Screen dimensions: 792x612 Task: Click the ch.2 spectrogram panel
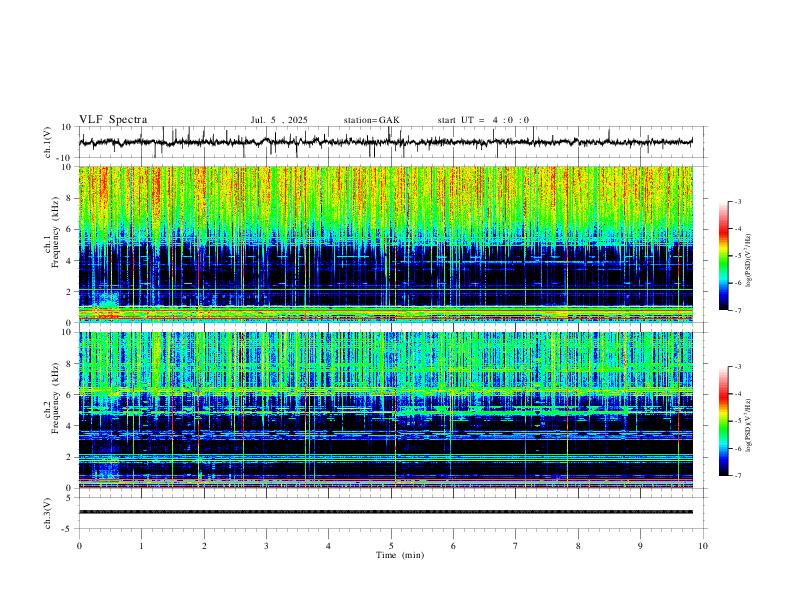(x=385, y=410)
